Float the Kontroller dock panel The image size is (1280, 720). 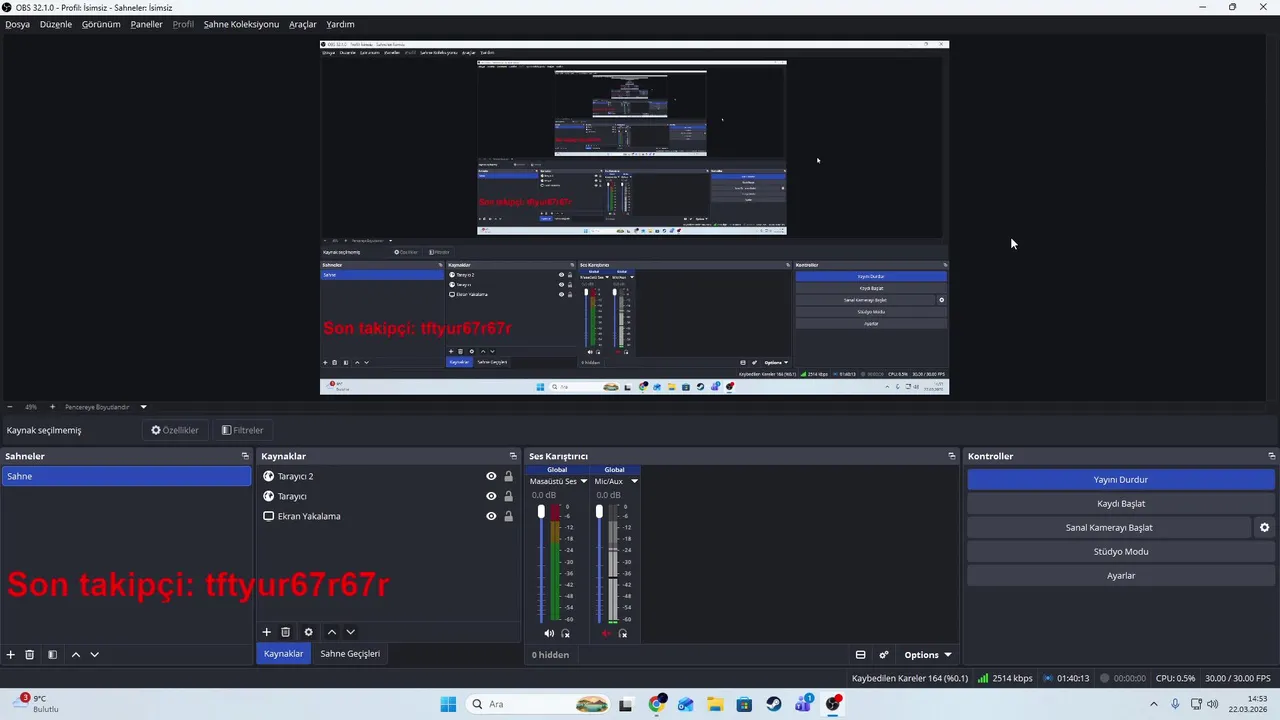click(1271, 456)
